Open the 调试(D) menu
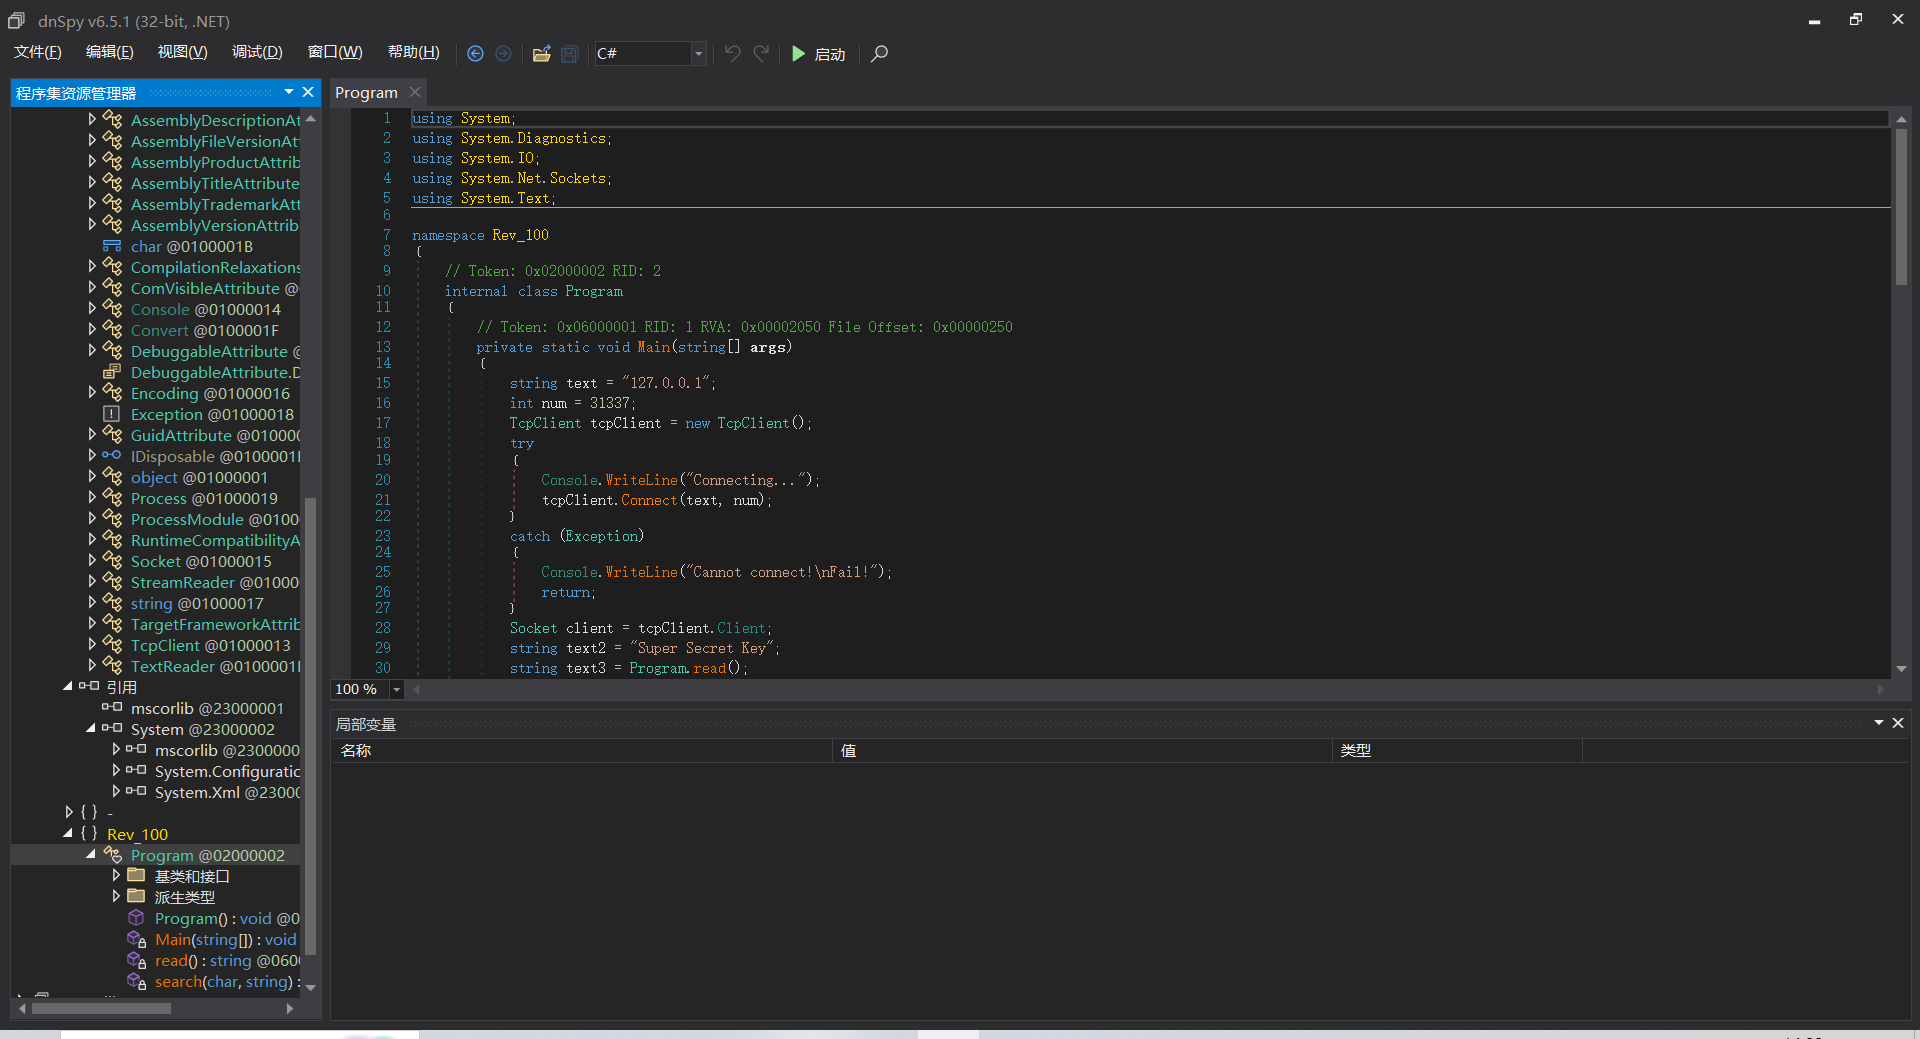The height and width of the screenshot is (1039, 1920). 257,52
